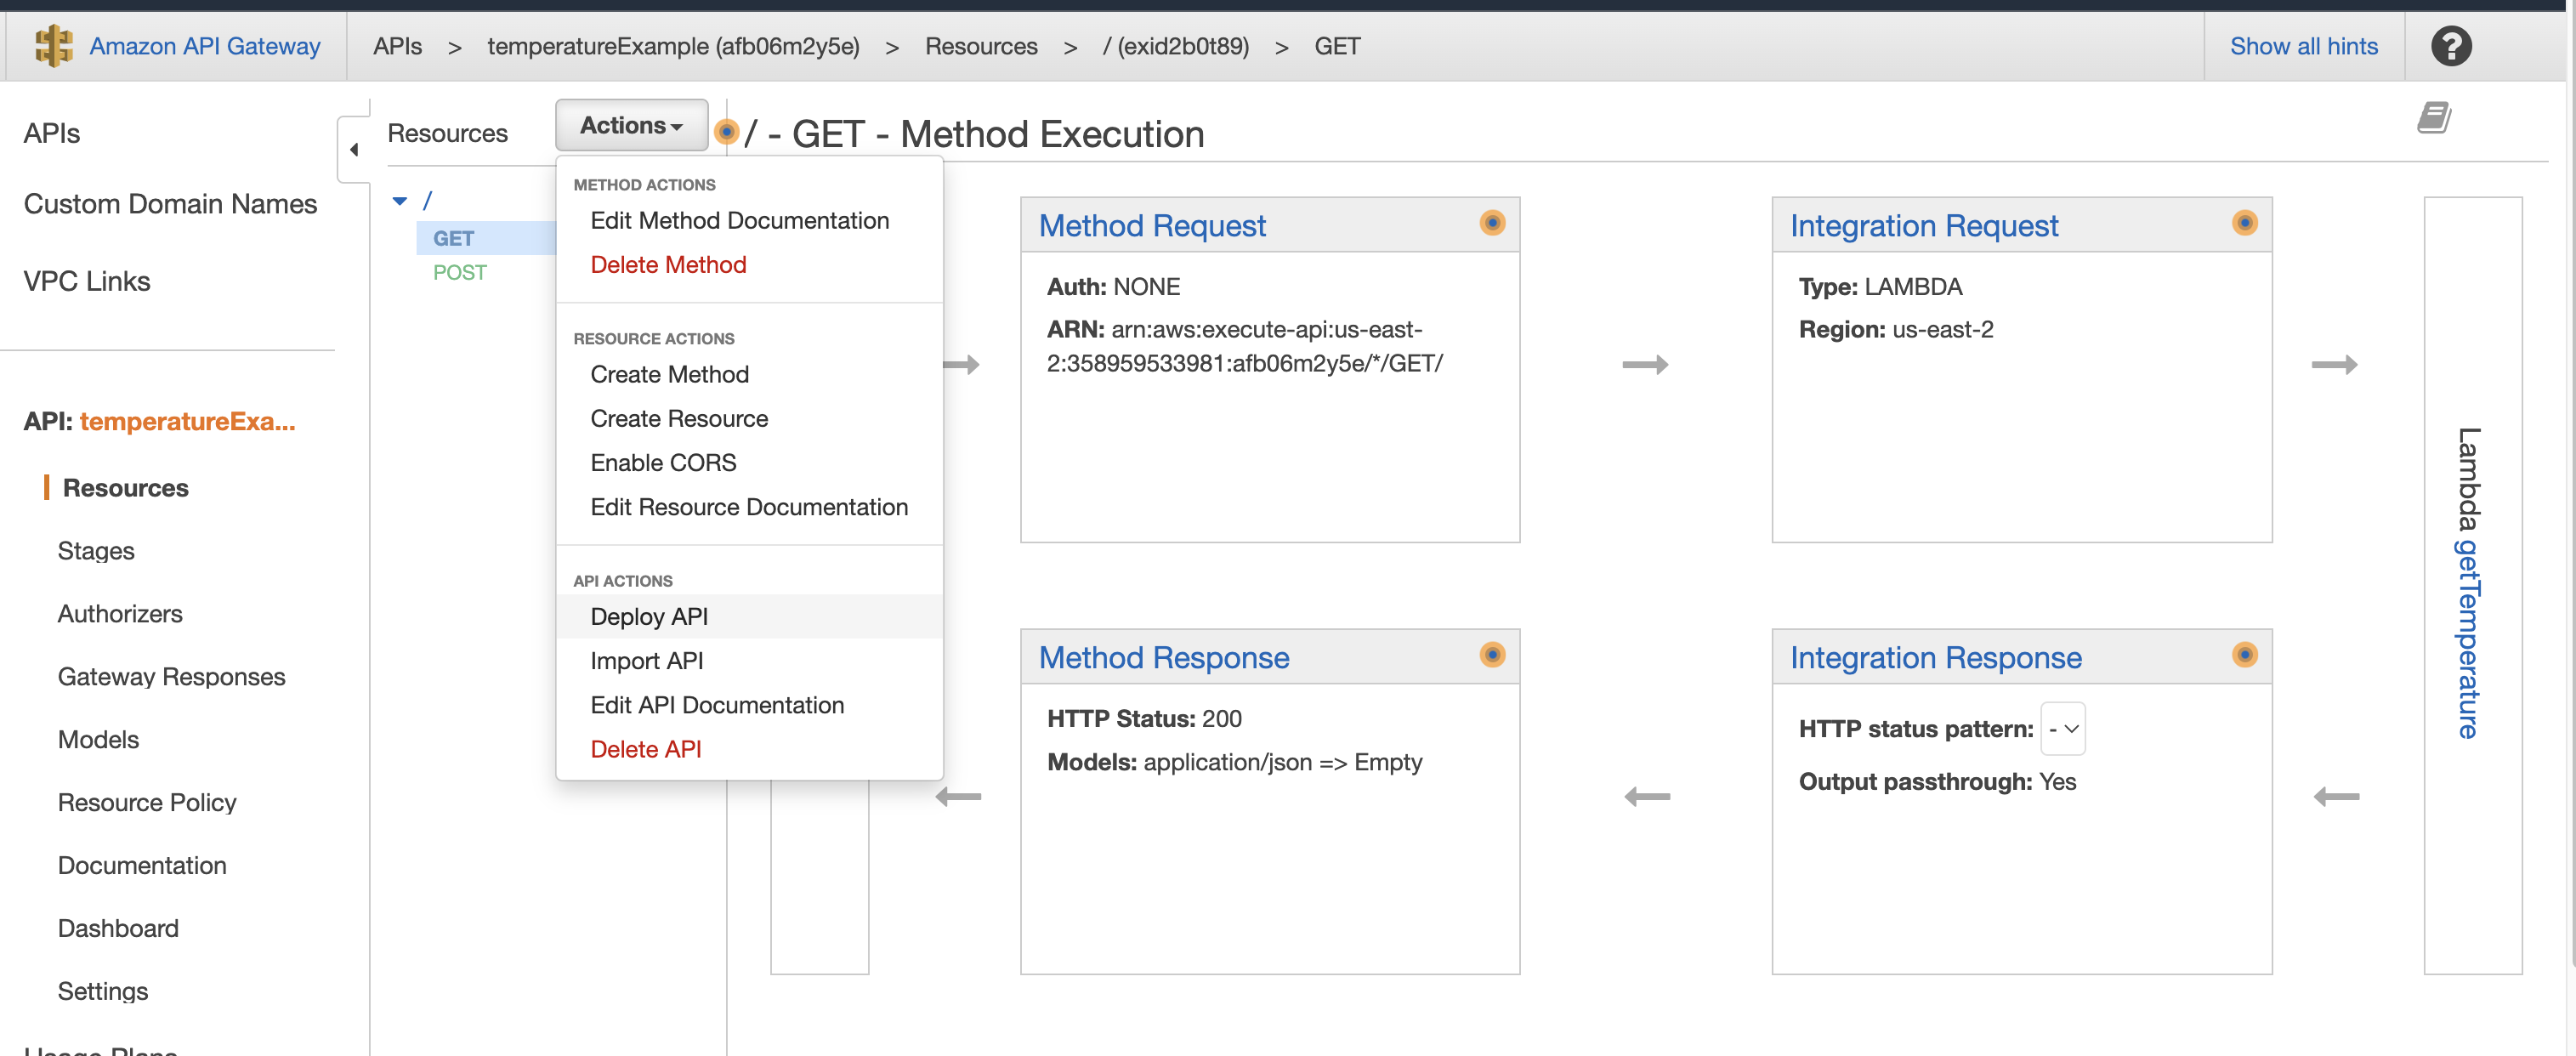Image resolution: width=2576 pixels, height=1056 pixels.
Task: Click the hint icon on Integration Request panel
Action: (x=2245, y=224)
